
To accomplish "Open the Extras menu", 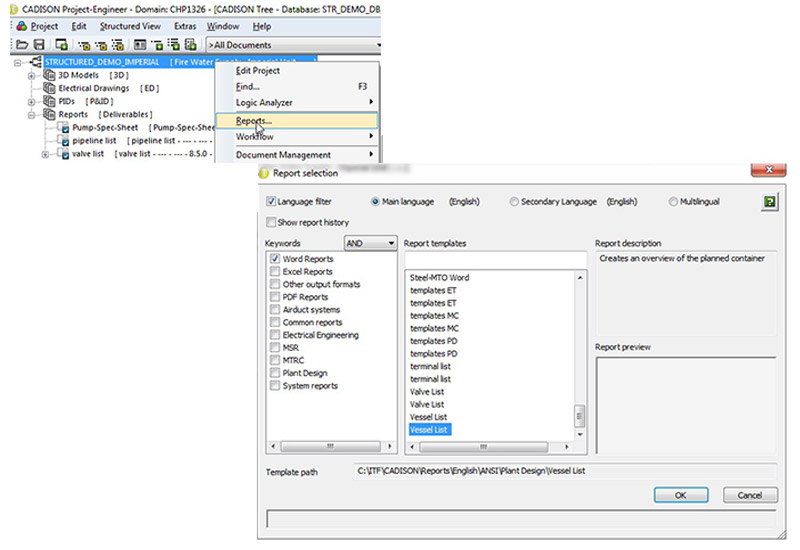I will (185, 26).
